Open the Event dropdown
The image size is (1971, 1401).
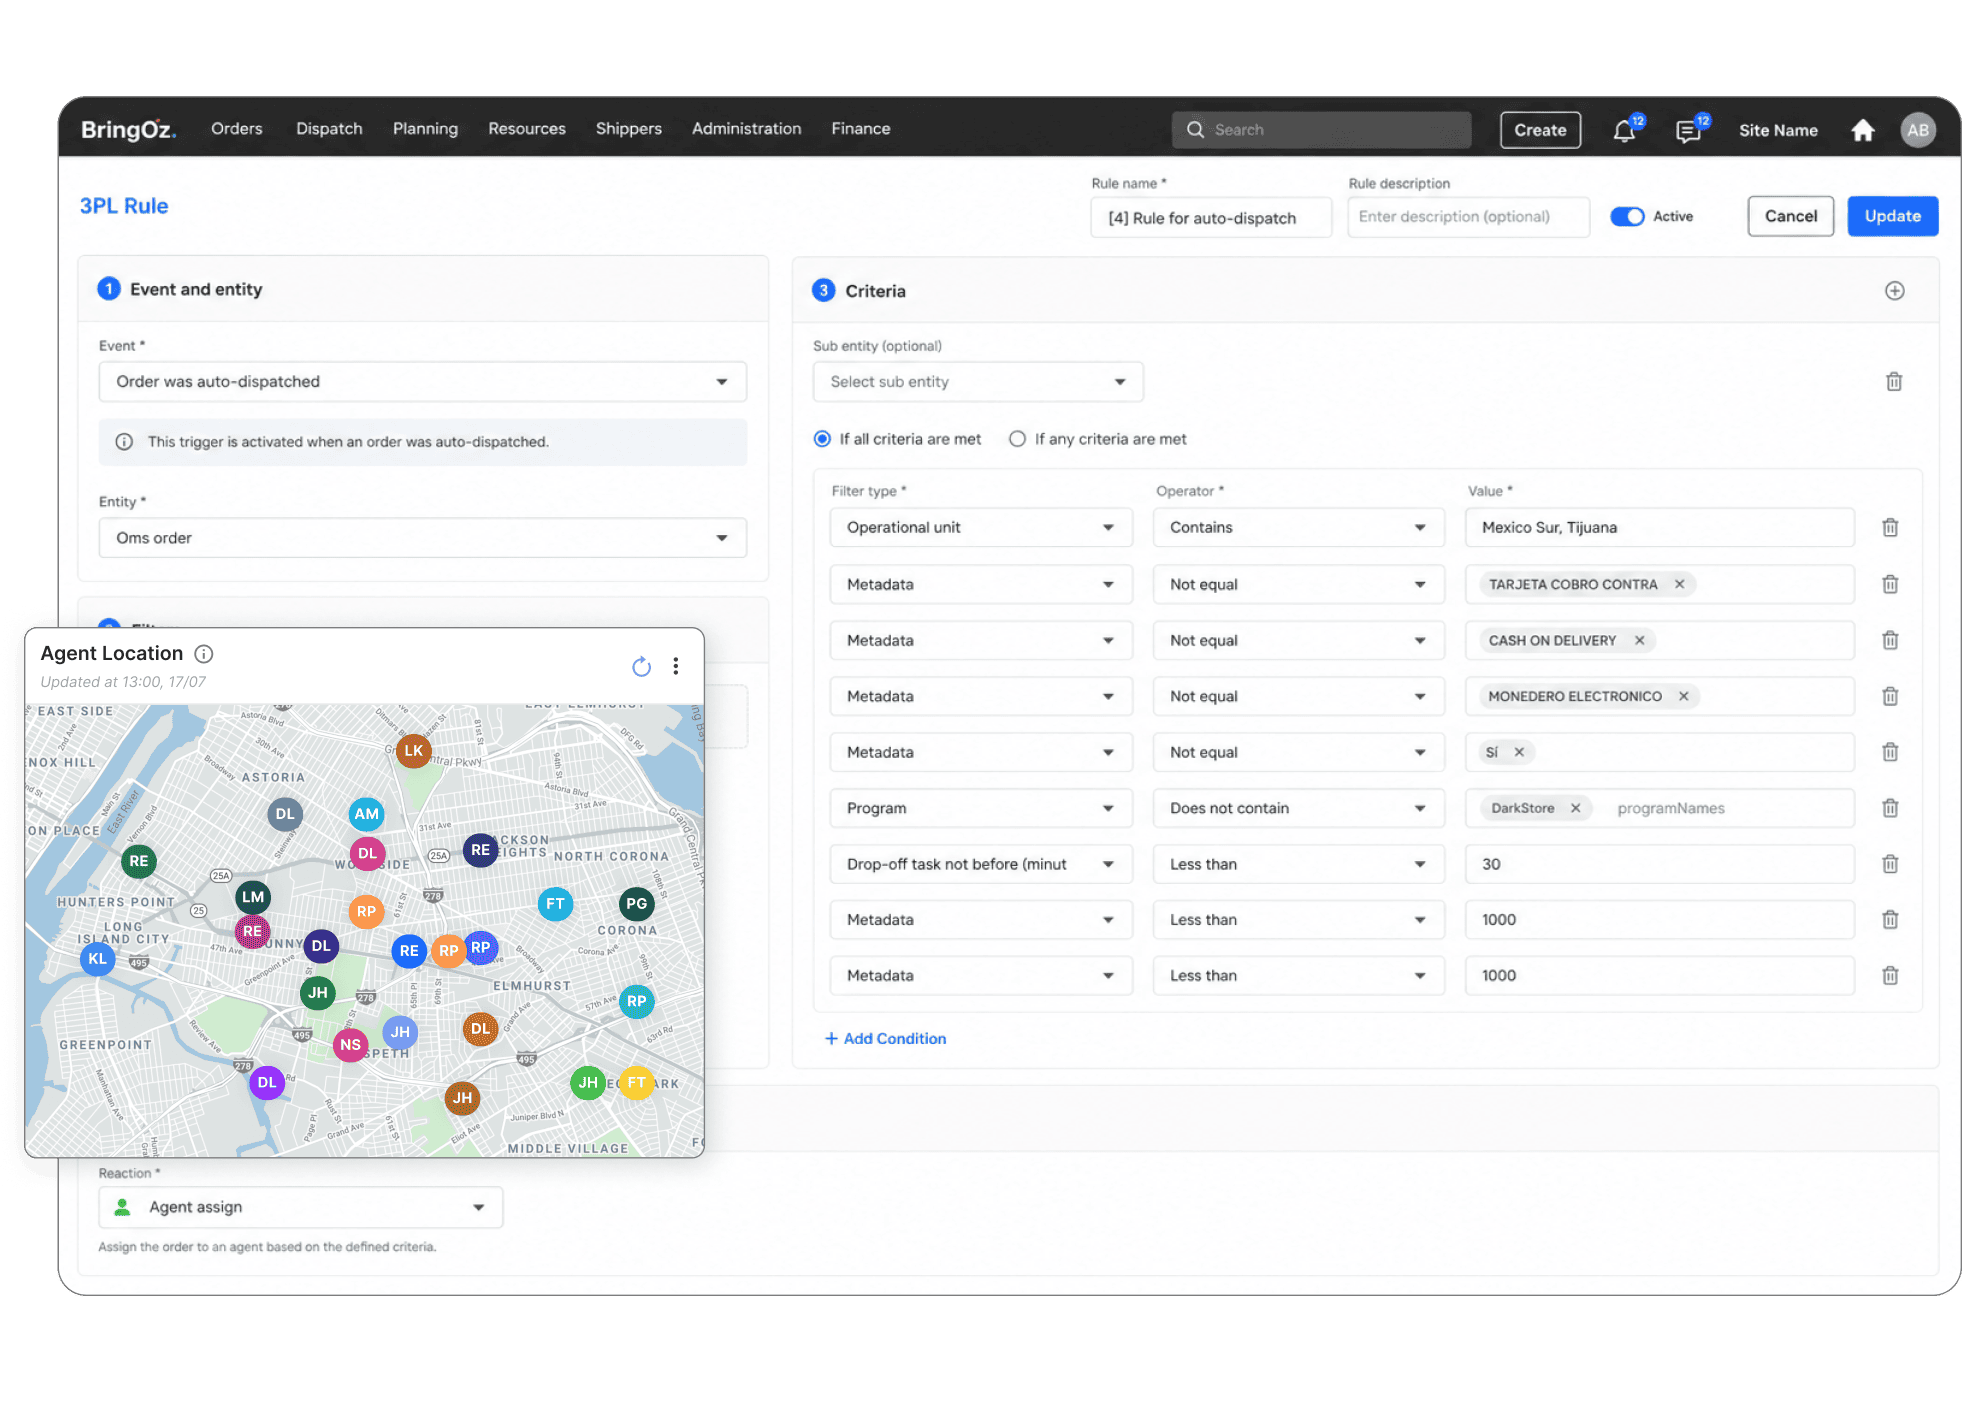422,382
